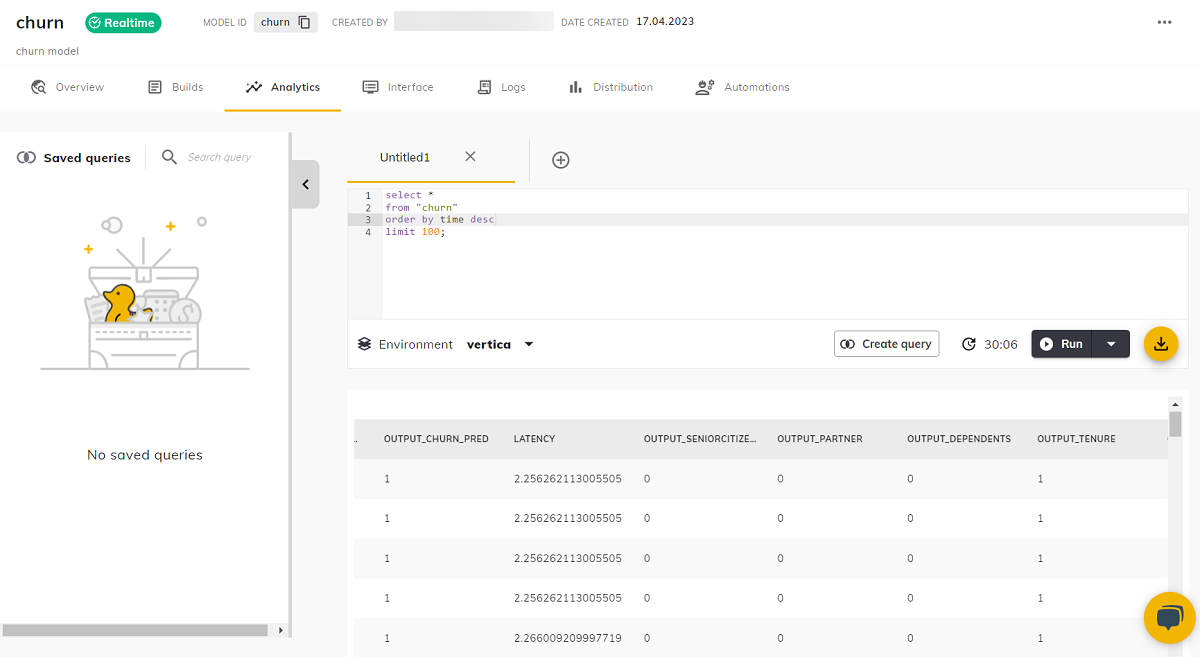Click the No saved queries text
This screenshot has width=1200, height=657.
(x=145, y=455)
